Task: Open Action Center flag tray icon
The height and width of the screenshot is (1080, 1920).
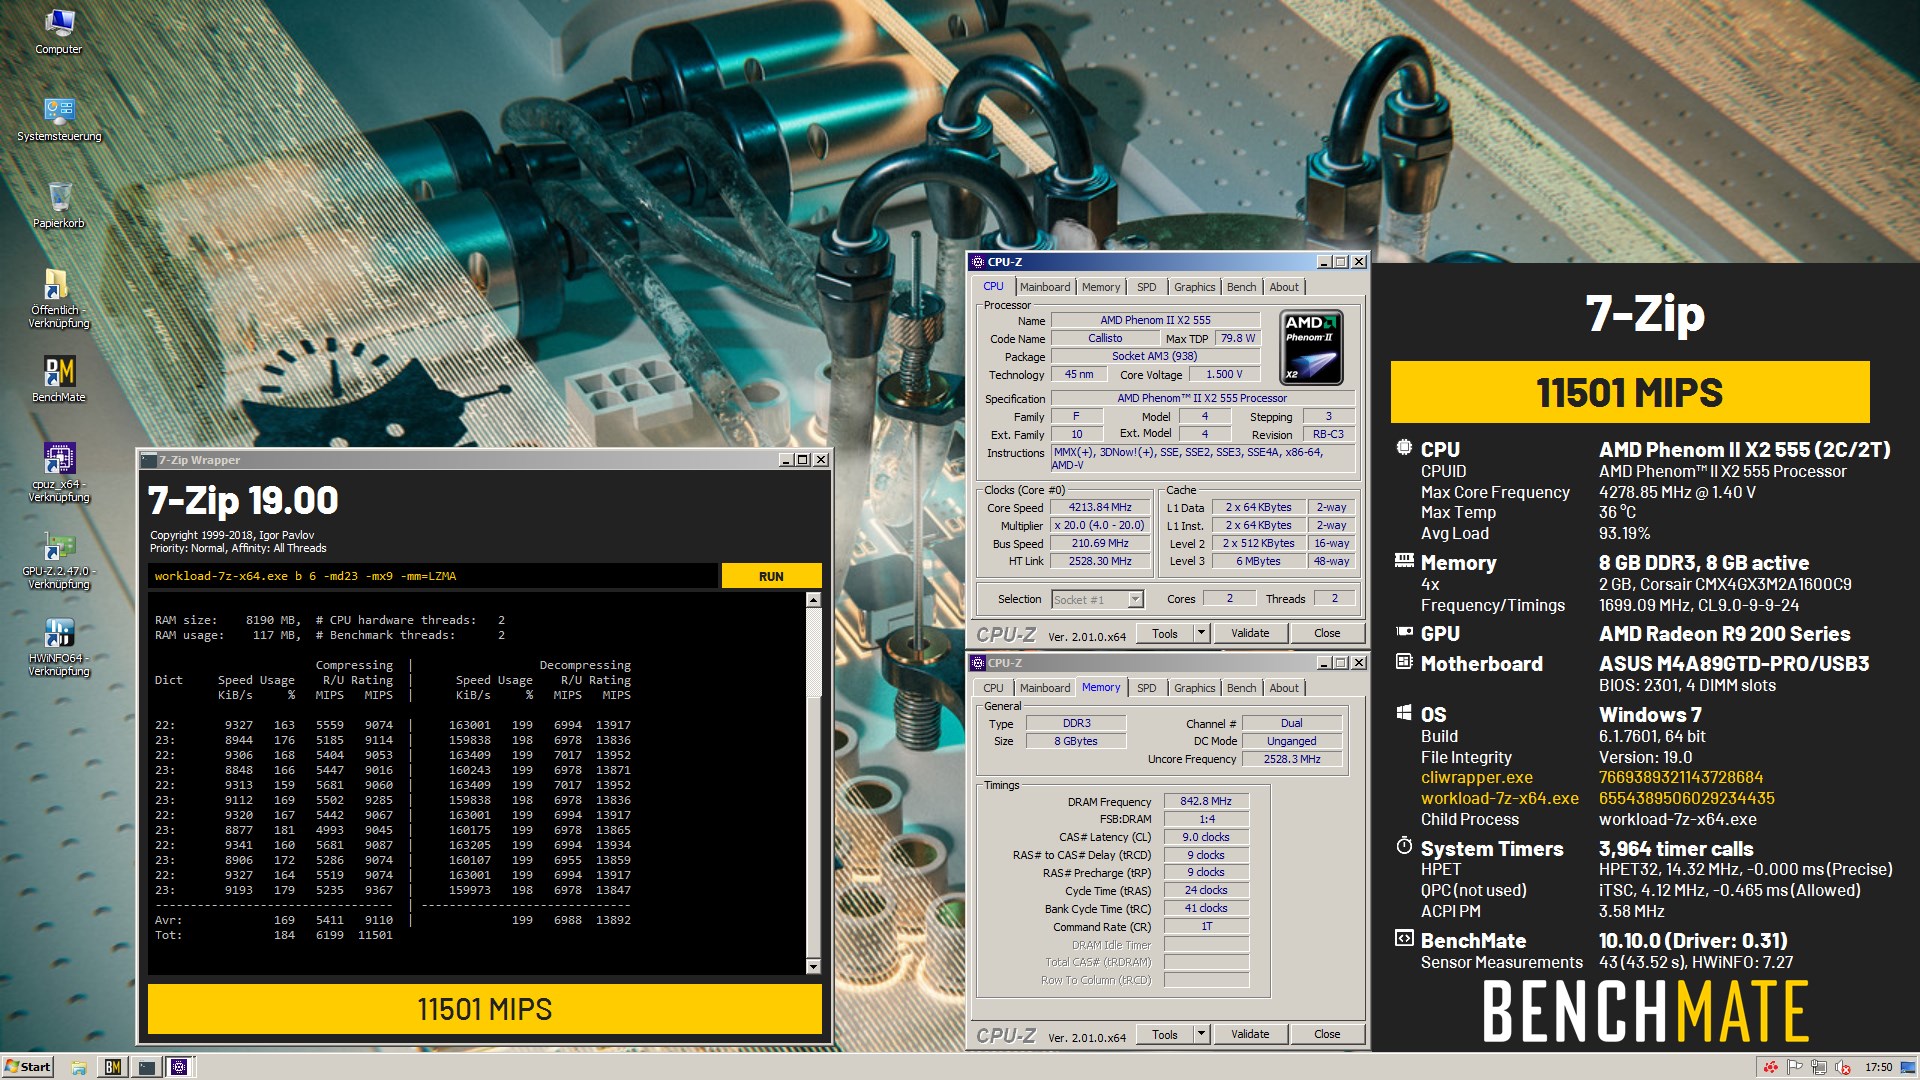Action: click(1795, 1067)
